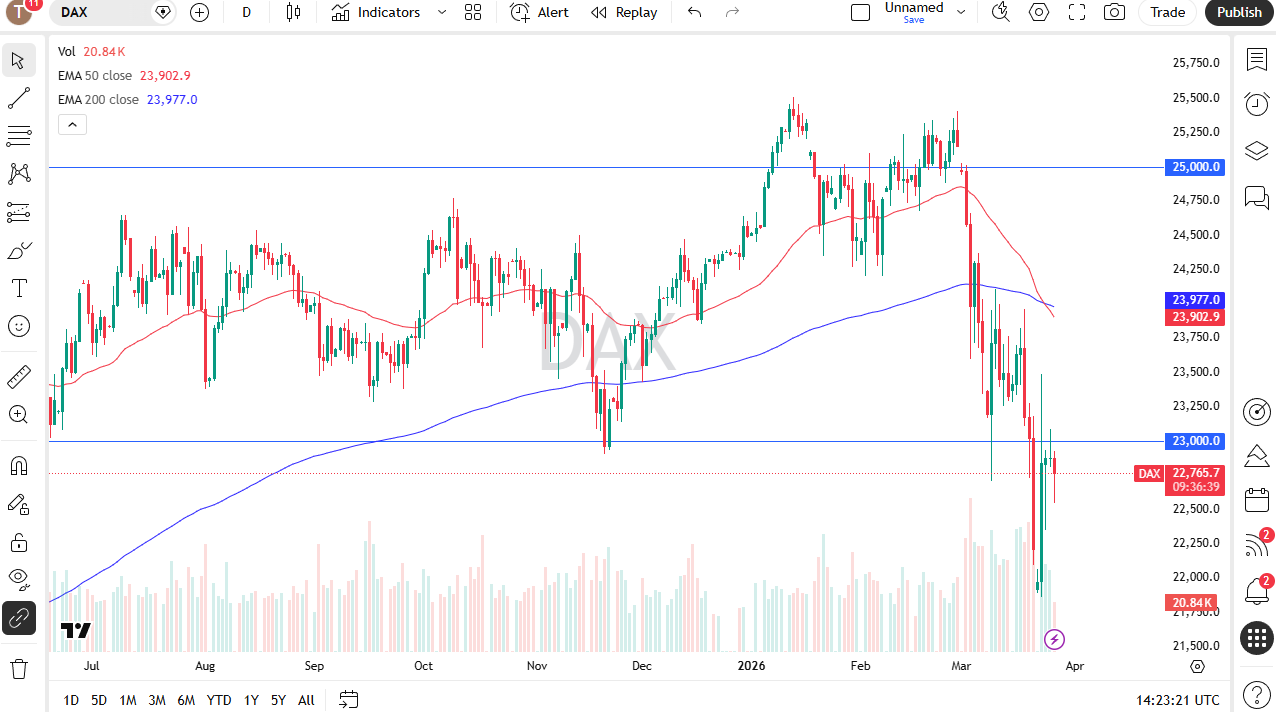Viewport: 1276px width, 712px height.
Task: Select the Trend Line drawing tool
Action: [18, 97]
